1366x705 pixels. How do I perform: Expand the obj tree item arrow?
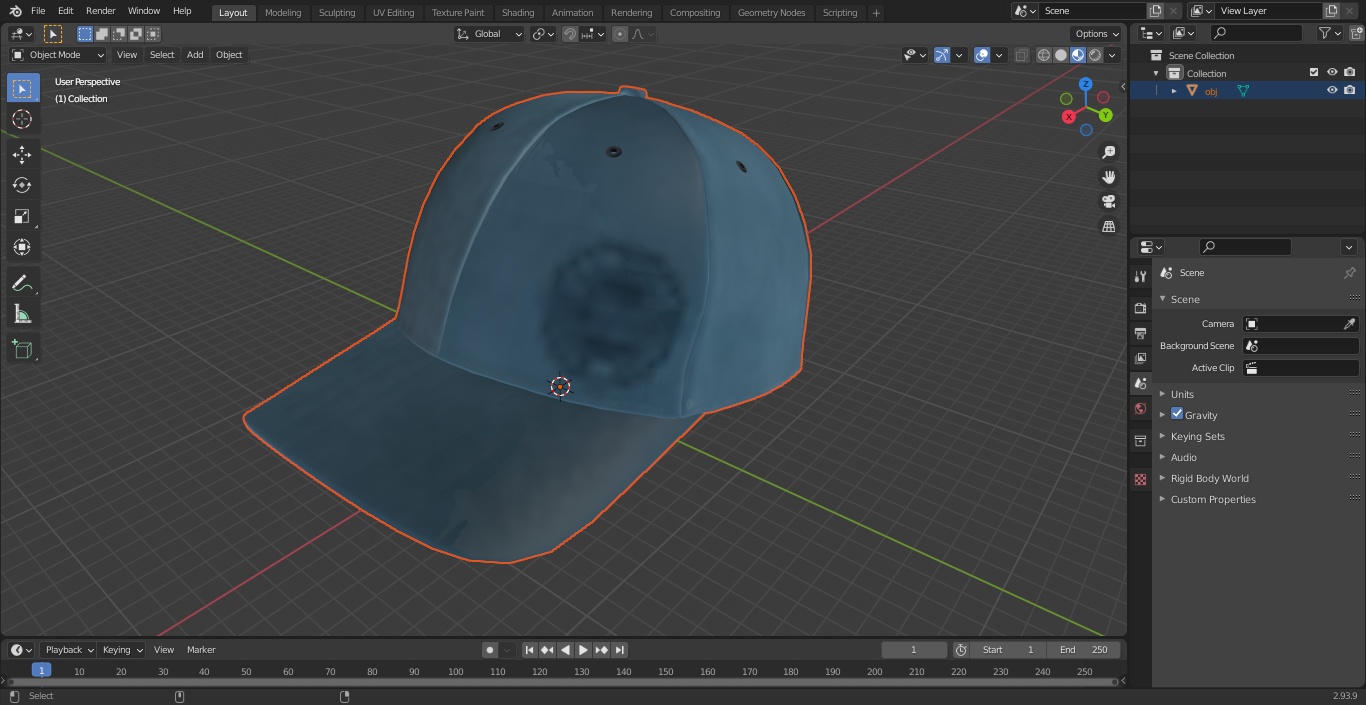tap(1174, 91)
